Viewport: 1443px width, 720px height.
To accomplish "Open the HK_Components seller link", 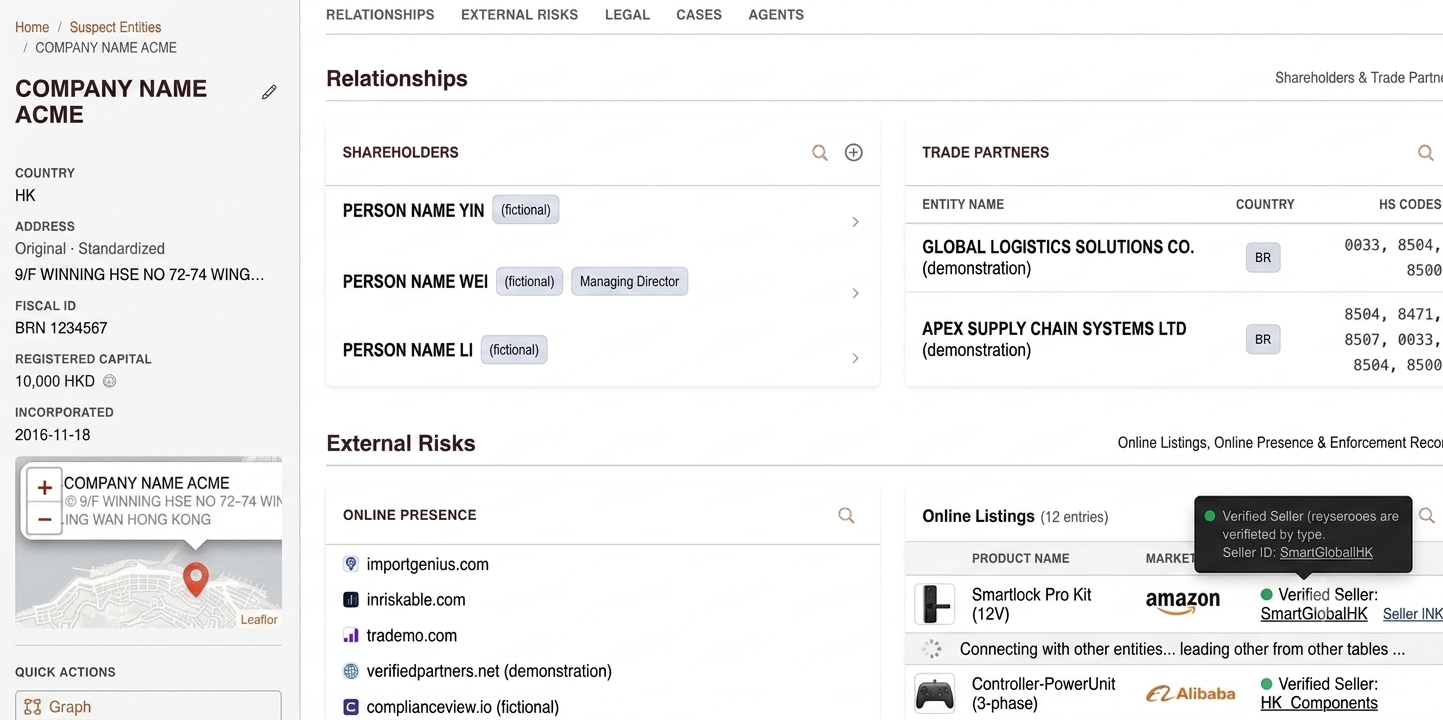I will pos(1319,703).
